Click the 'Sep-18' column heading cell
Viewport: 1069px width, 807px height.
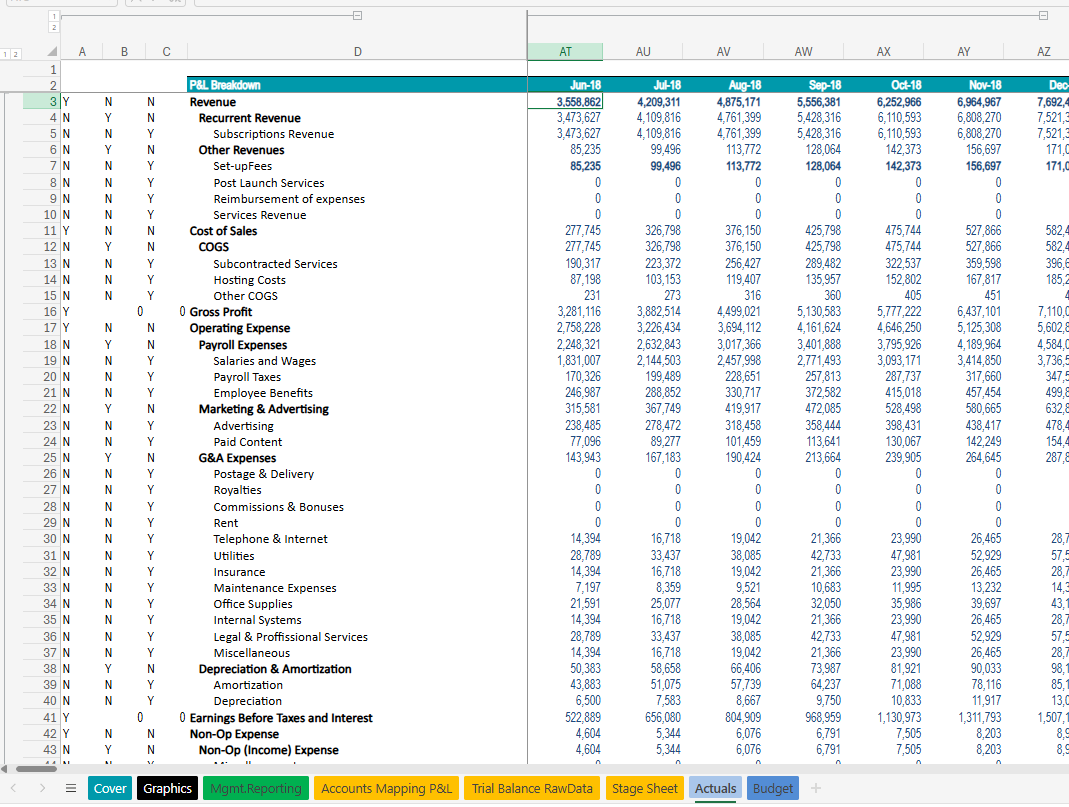[x=804, y=85]
